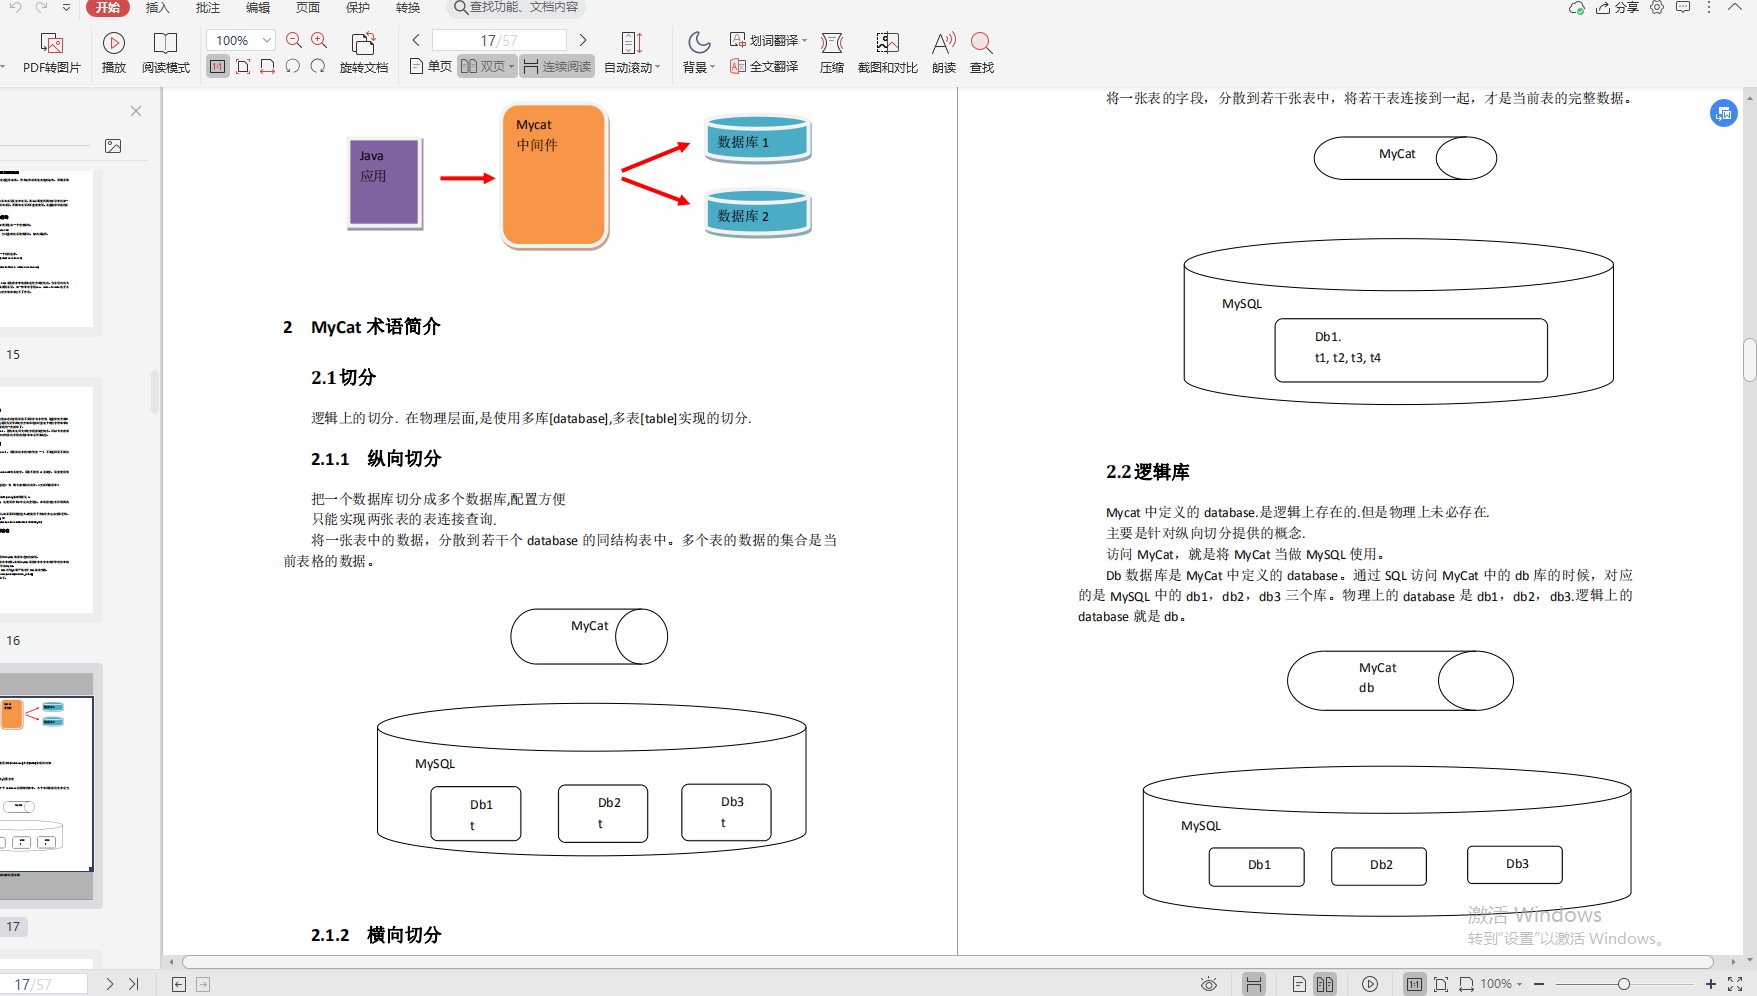Switch to the 插入 tab
The image size is (1757, 996).
[x=157, y=8]
